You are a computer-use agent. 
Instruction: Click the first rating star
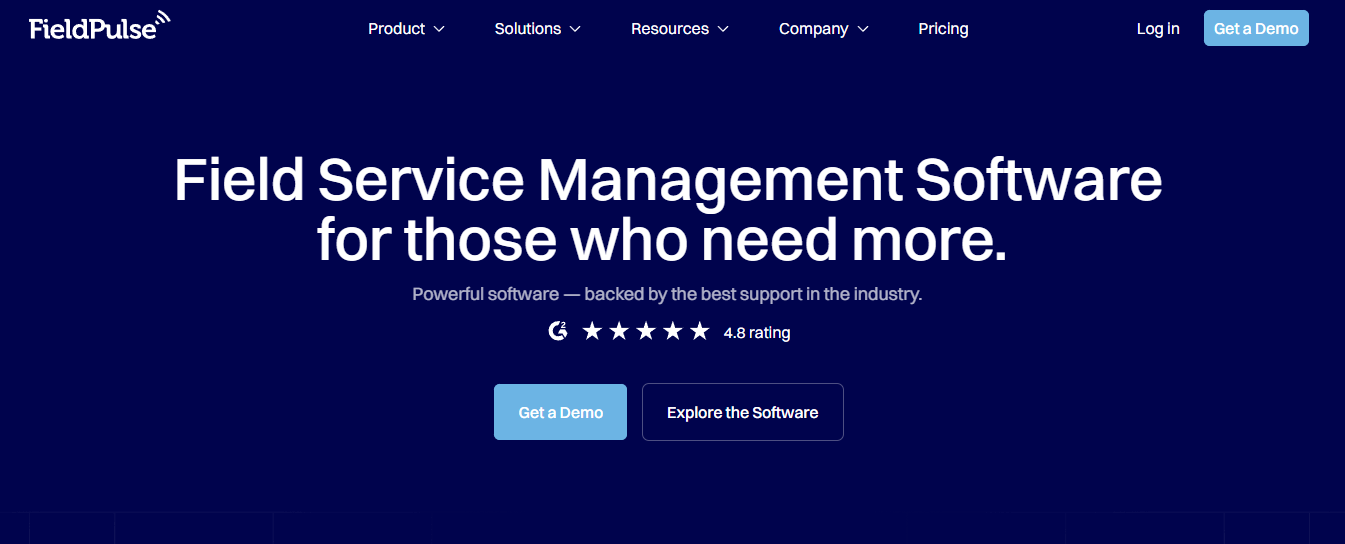[592, 331]
